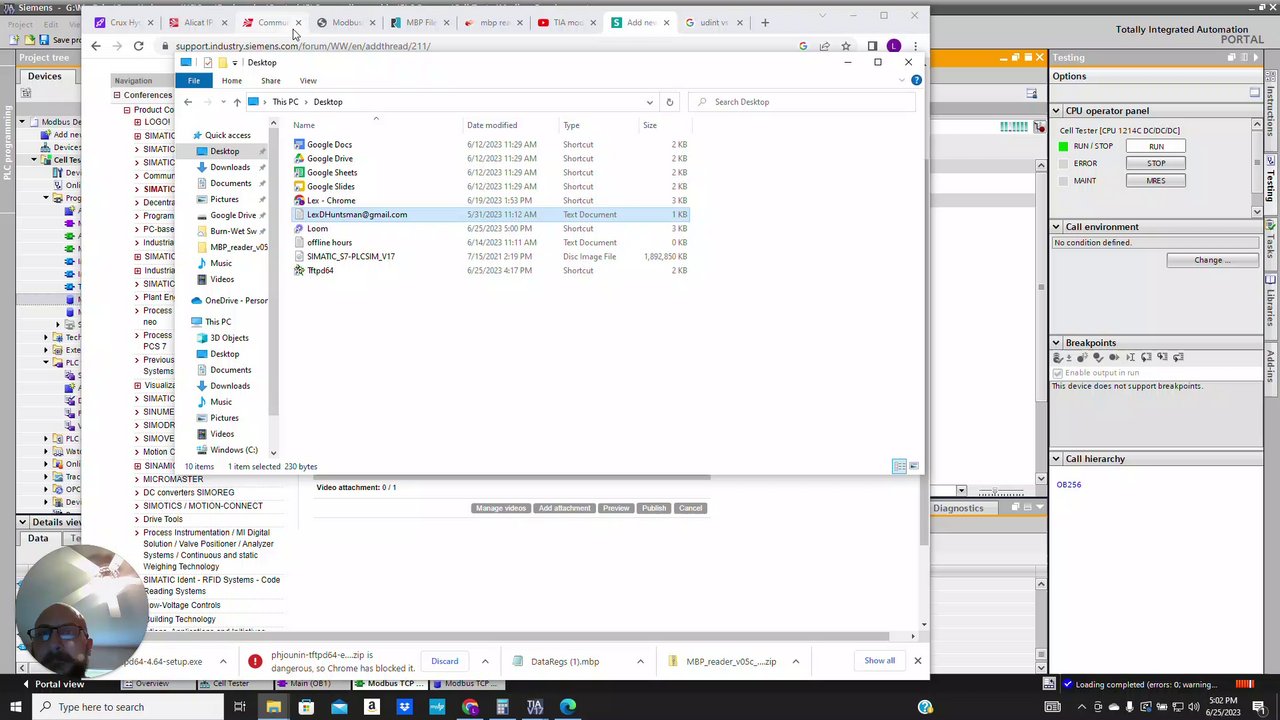1280x720 pixels.
Task: Open Explorer help question mark icon
Action: pyautogui.click(x=916, y=80)
